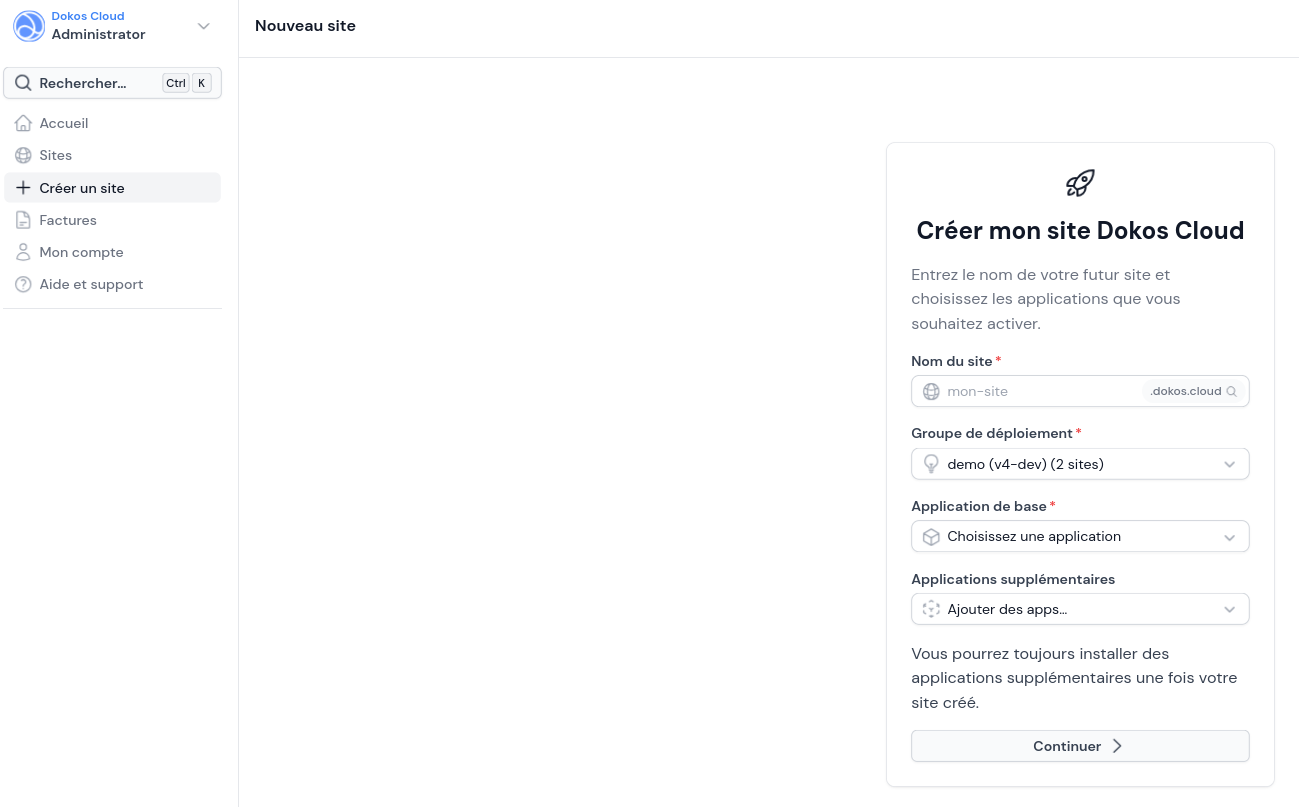
Task: Click the K shortcut key badge
Action: (x=202, y=83)
